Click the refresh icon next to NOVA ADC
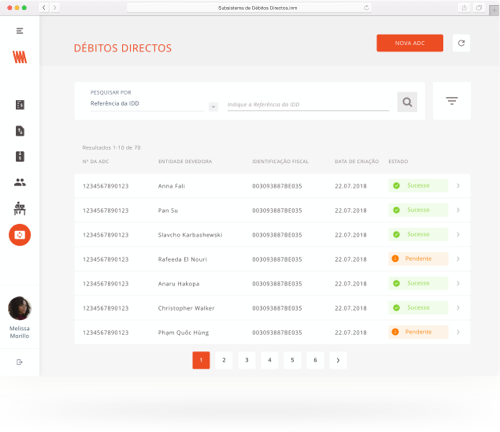The height and width of the screenshot is (432, 500). tap(461, 43)
